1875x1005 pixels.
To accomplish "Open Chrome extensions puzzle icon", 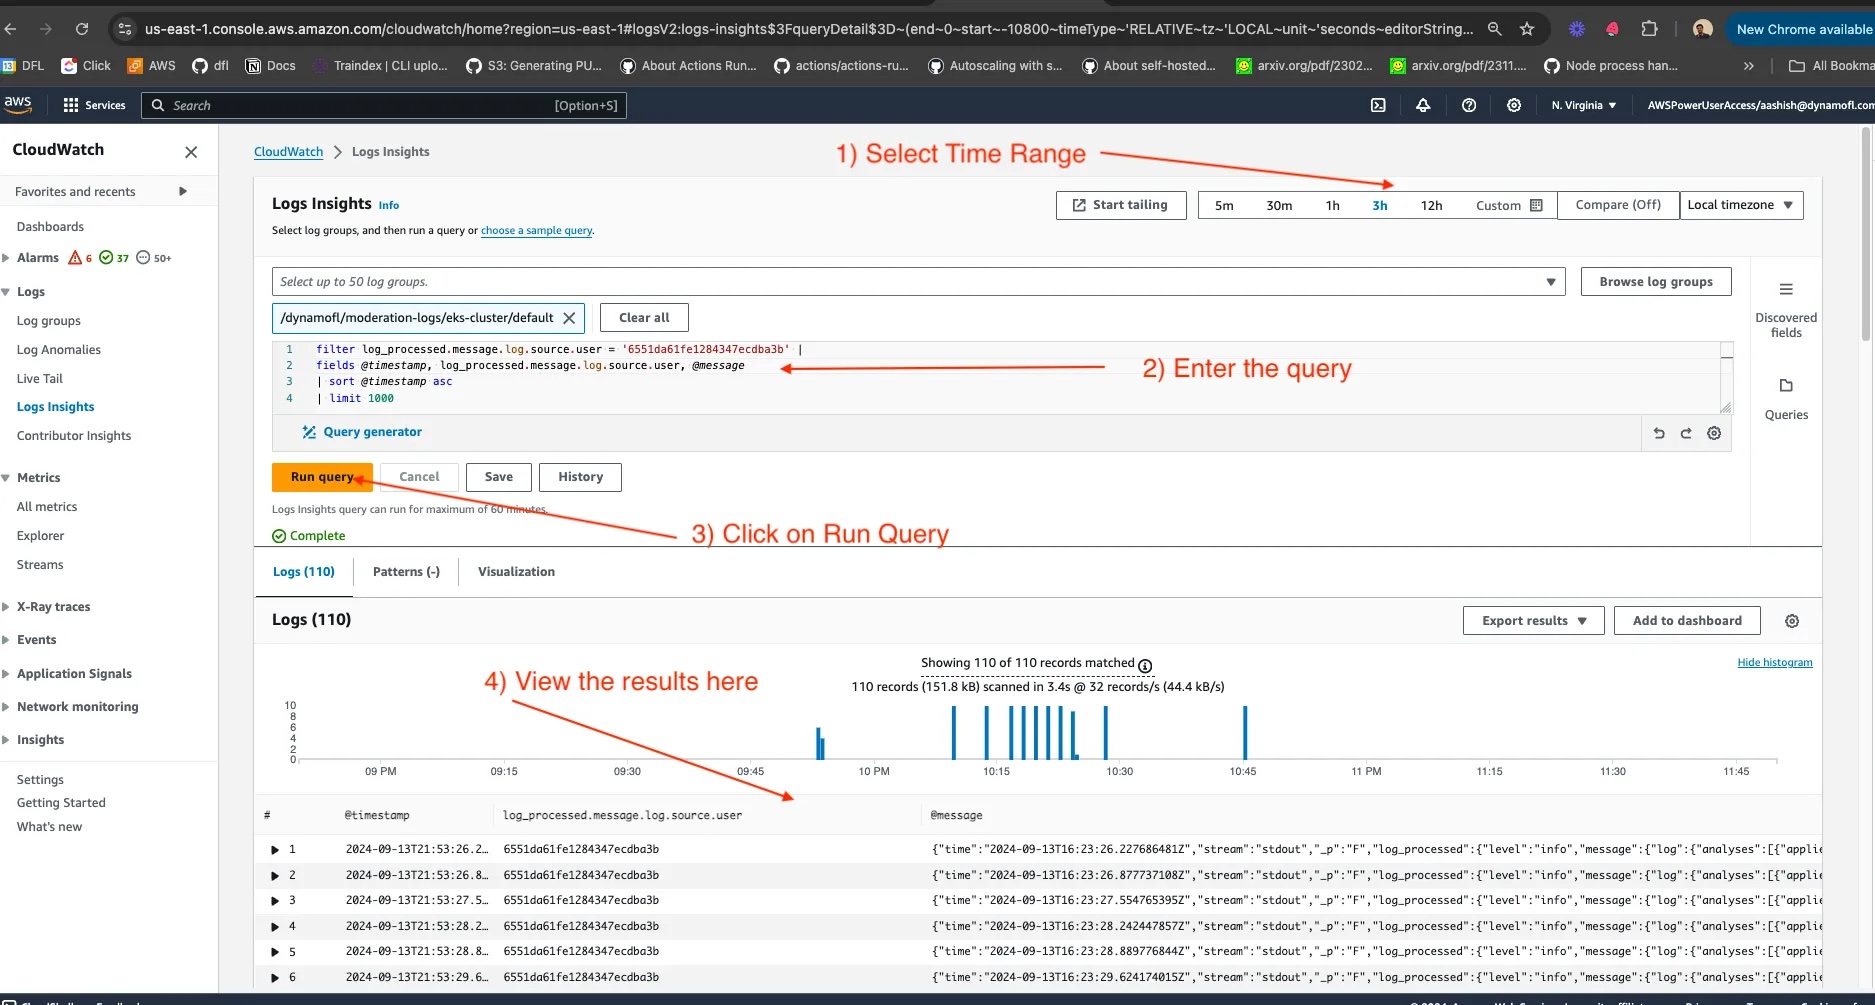I will 1650,29.
